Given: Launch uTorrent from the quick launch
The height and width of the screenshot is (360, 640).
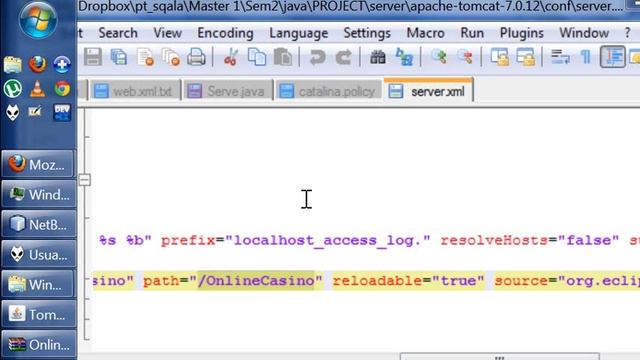Looking at the screenshot, I should click(13, 89).
